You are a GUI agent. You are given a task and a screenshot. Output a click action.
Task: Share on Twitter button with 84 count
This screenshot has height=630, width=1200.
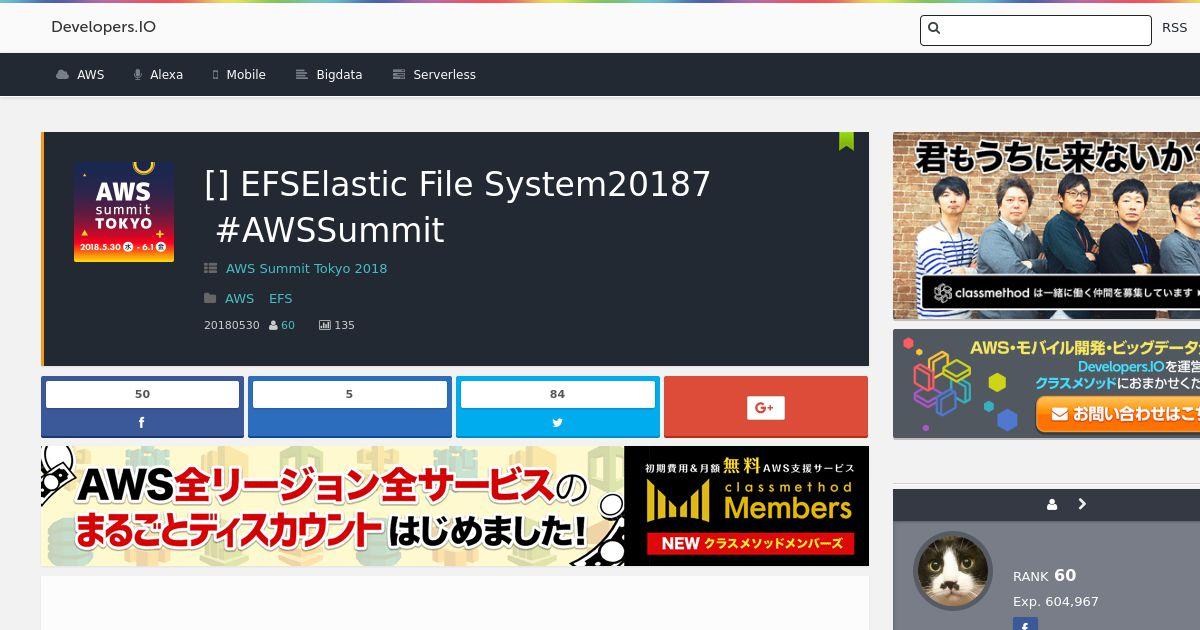[x=557, y=407]
